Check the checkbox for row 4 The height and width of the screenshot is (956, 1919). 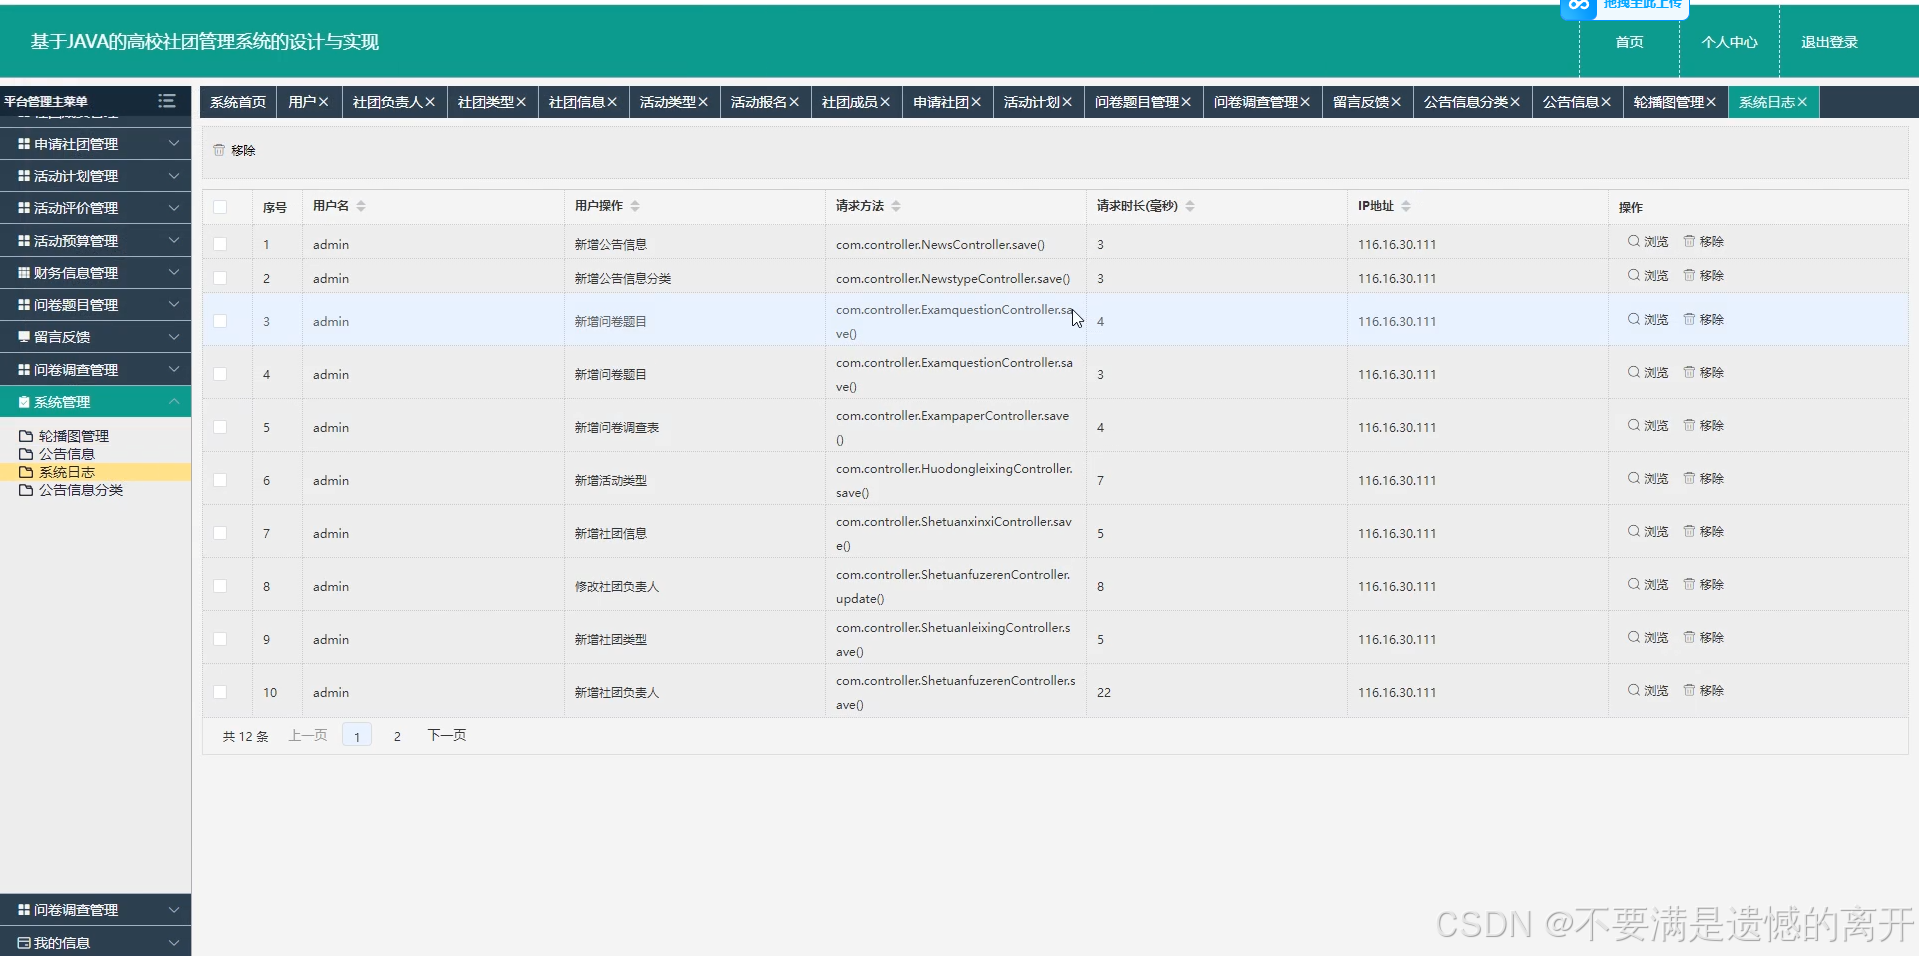[220, 374]
